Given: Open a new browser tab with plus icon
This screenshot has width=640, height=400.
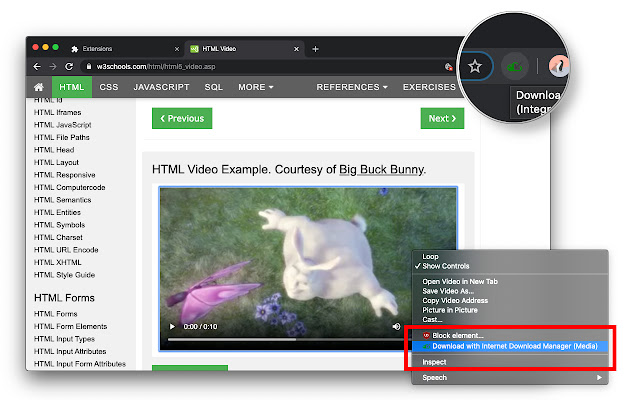Looking at the screenshot, I should click(316, 48).
